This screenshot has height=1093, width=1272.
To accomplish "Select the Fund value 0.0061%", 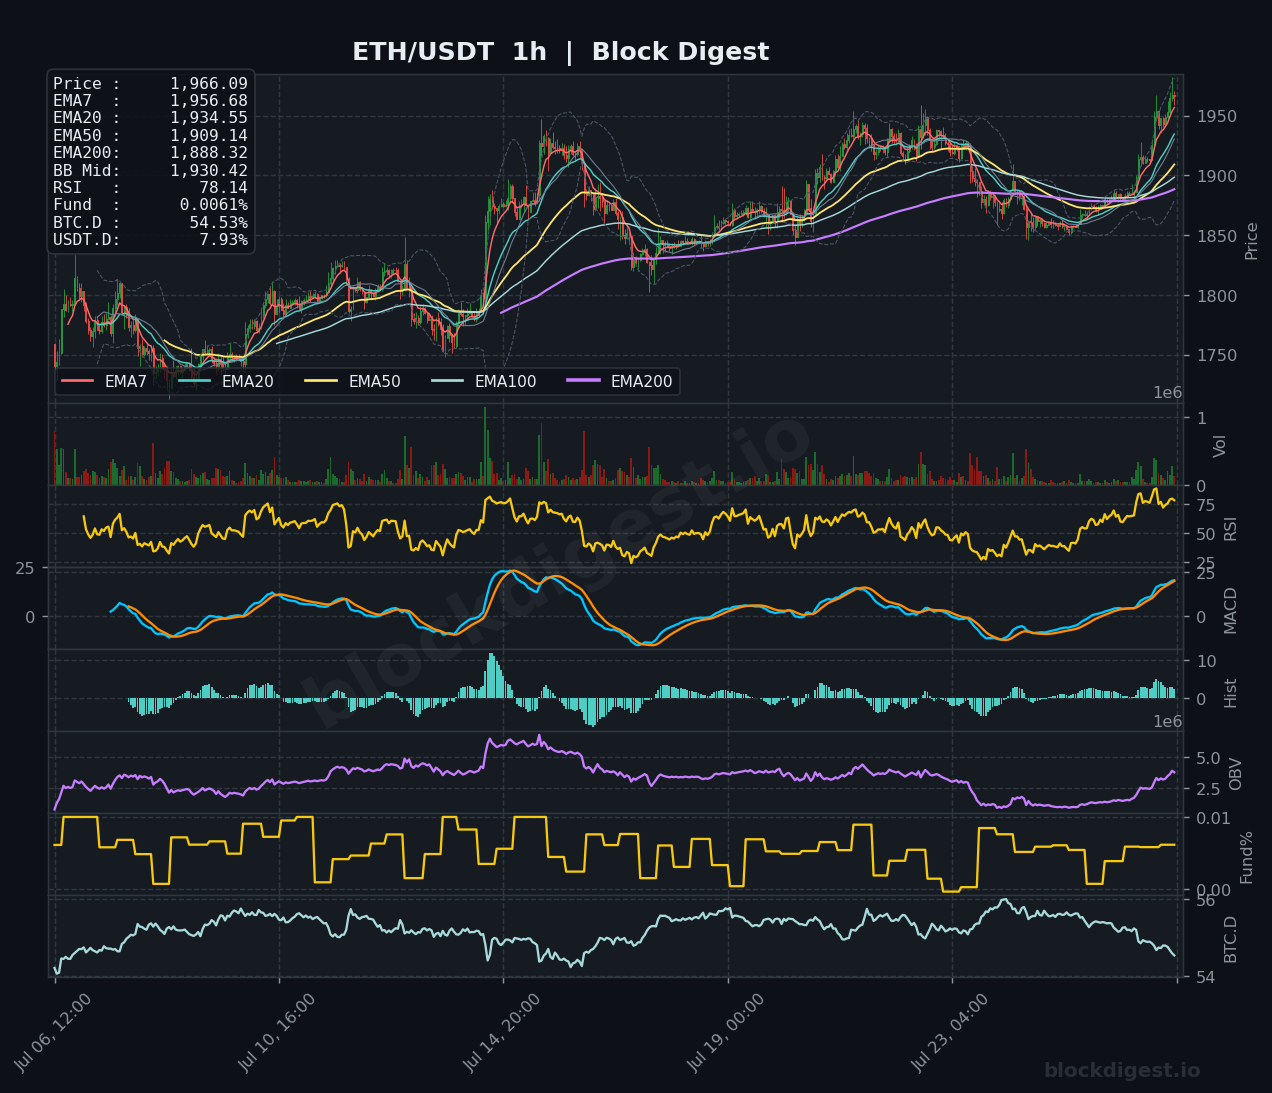I will [x=214, y=205].
